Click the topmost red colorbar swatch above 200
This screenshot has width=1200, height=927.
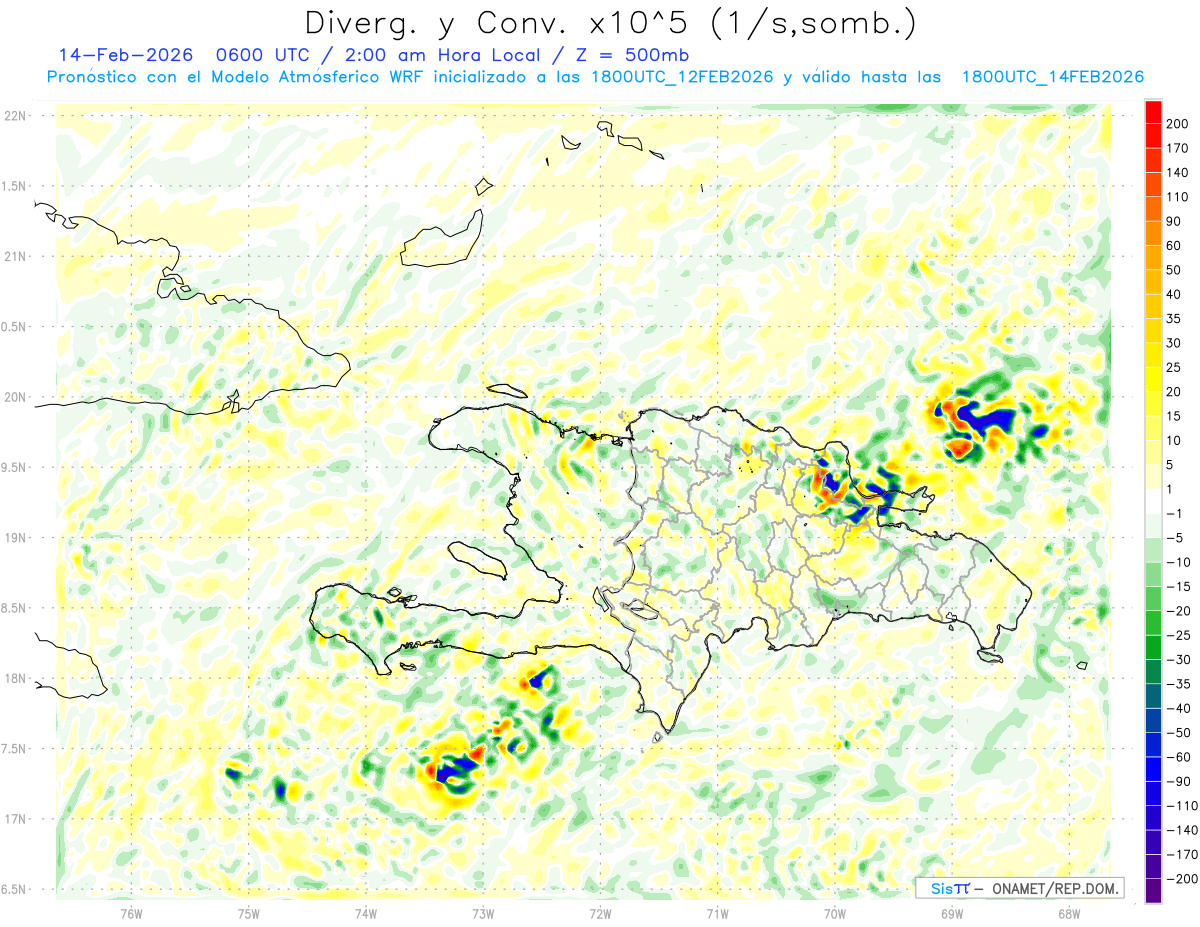1153,111
